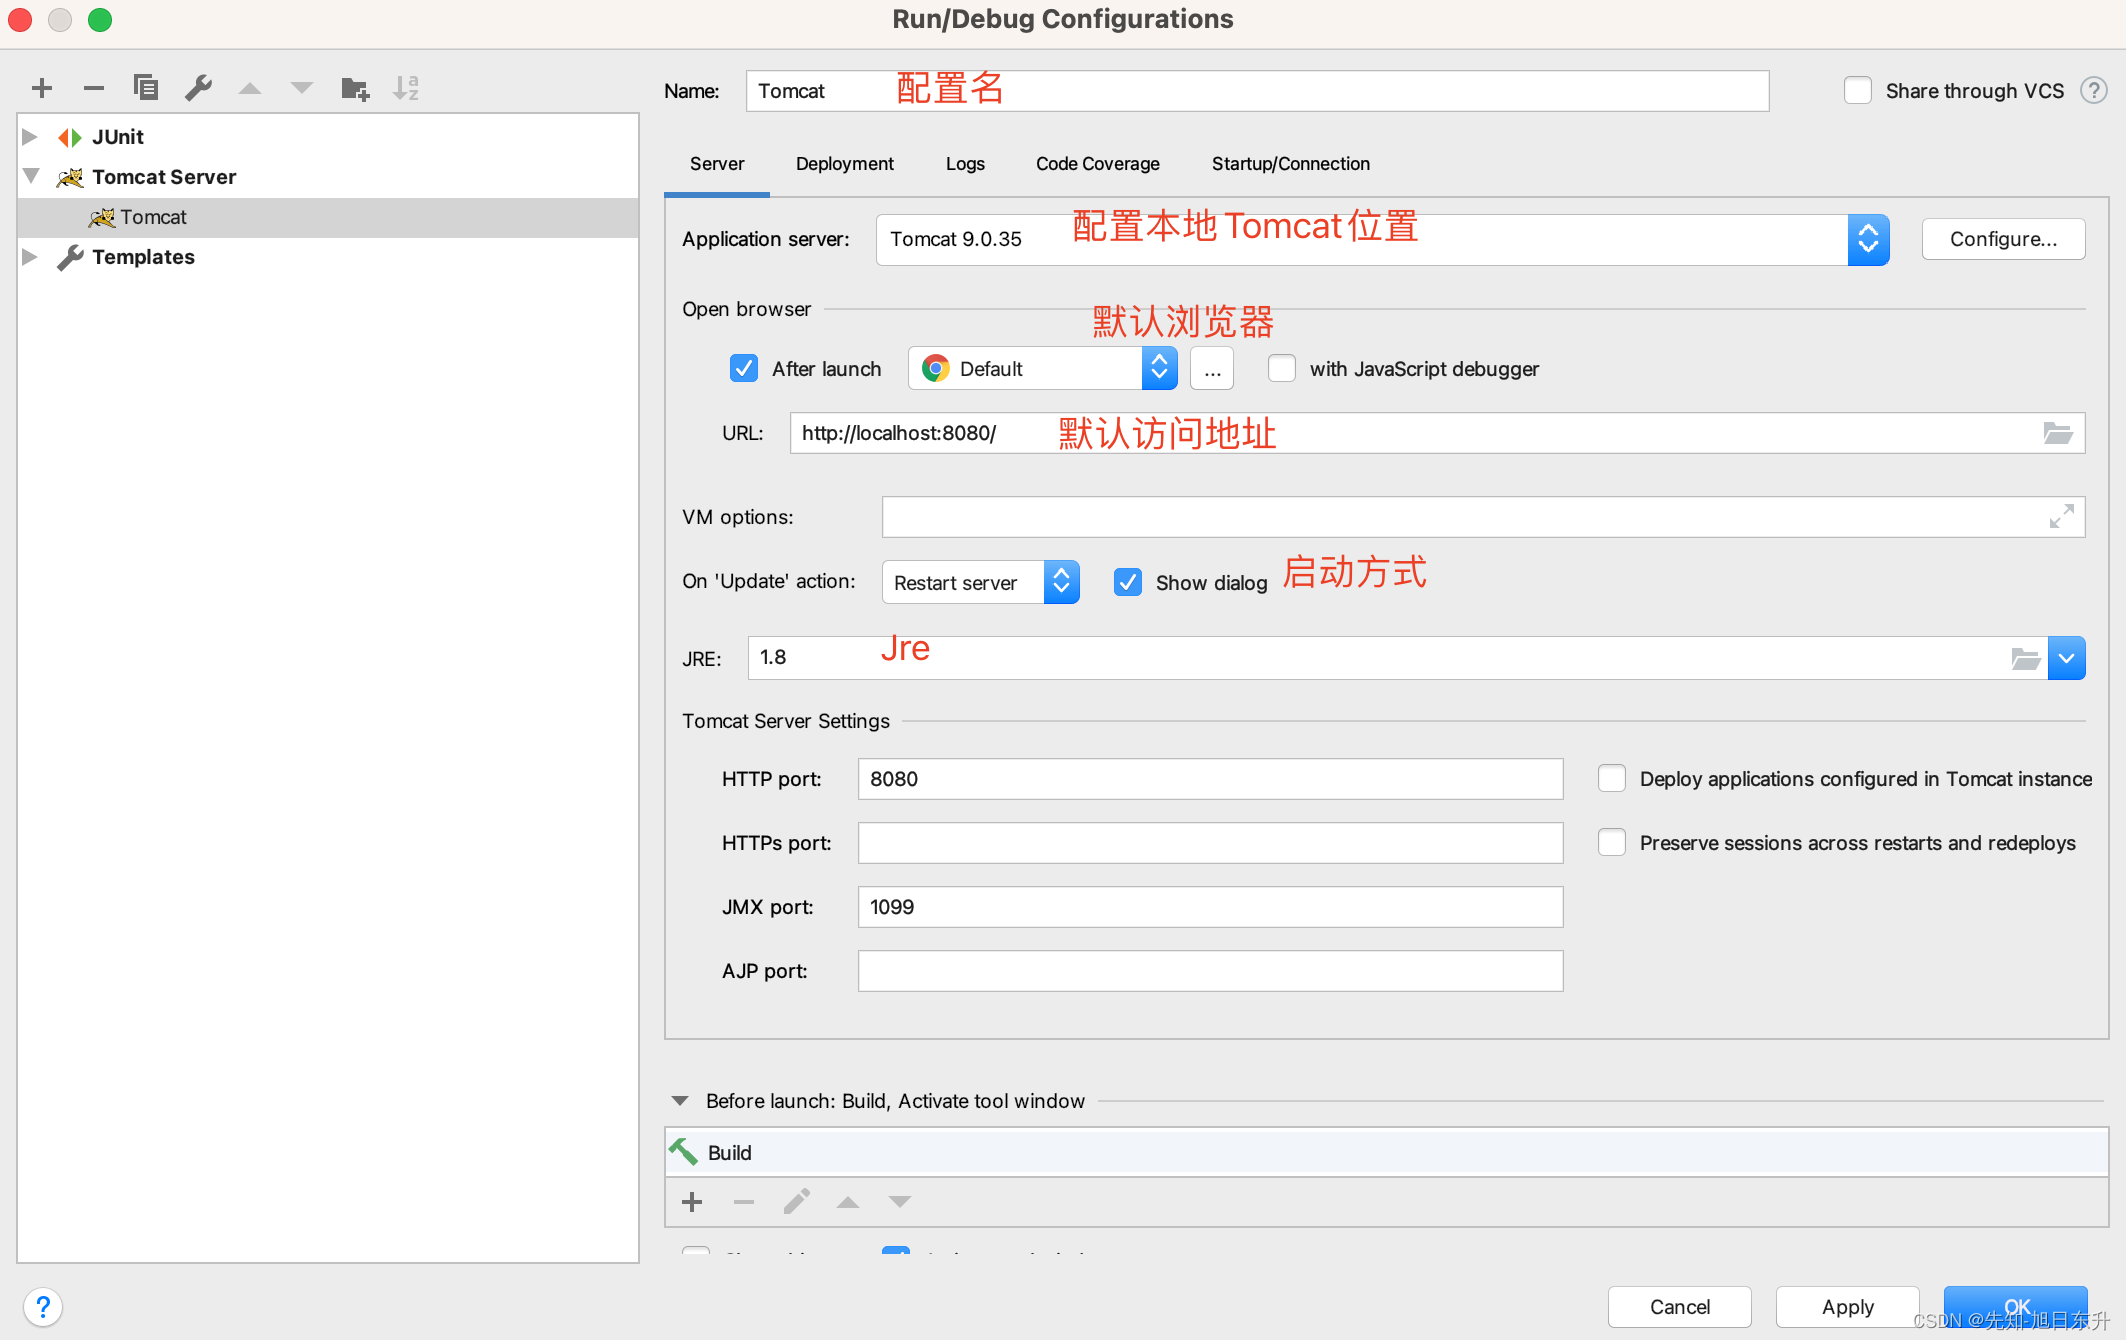
Task: Collapse the Before launch section
Action: tap(680, 1101)
